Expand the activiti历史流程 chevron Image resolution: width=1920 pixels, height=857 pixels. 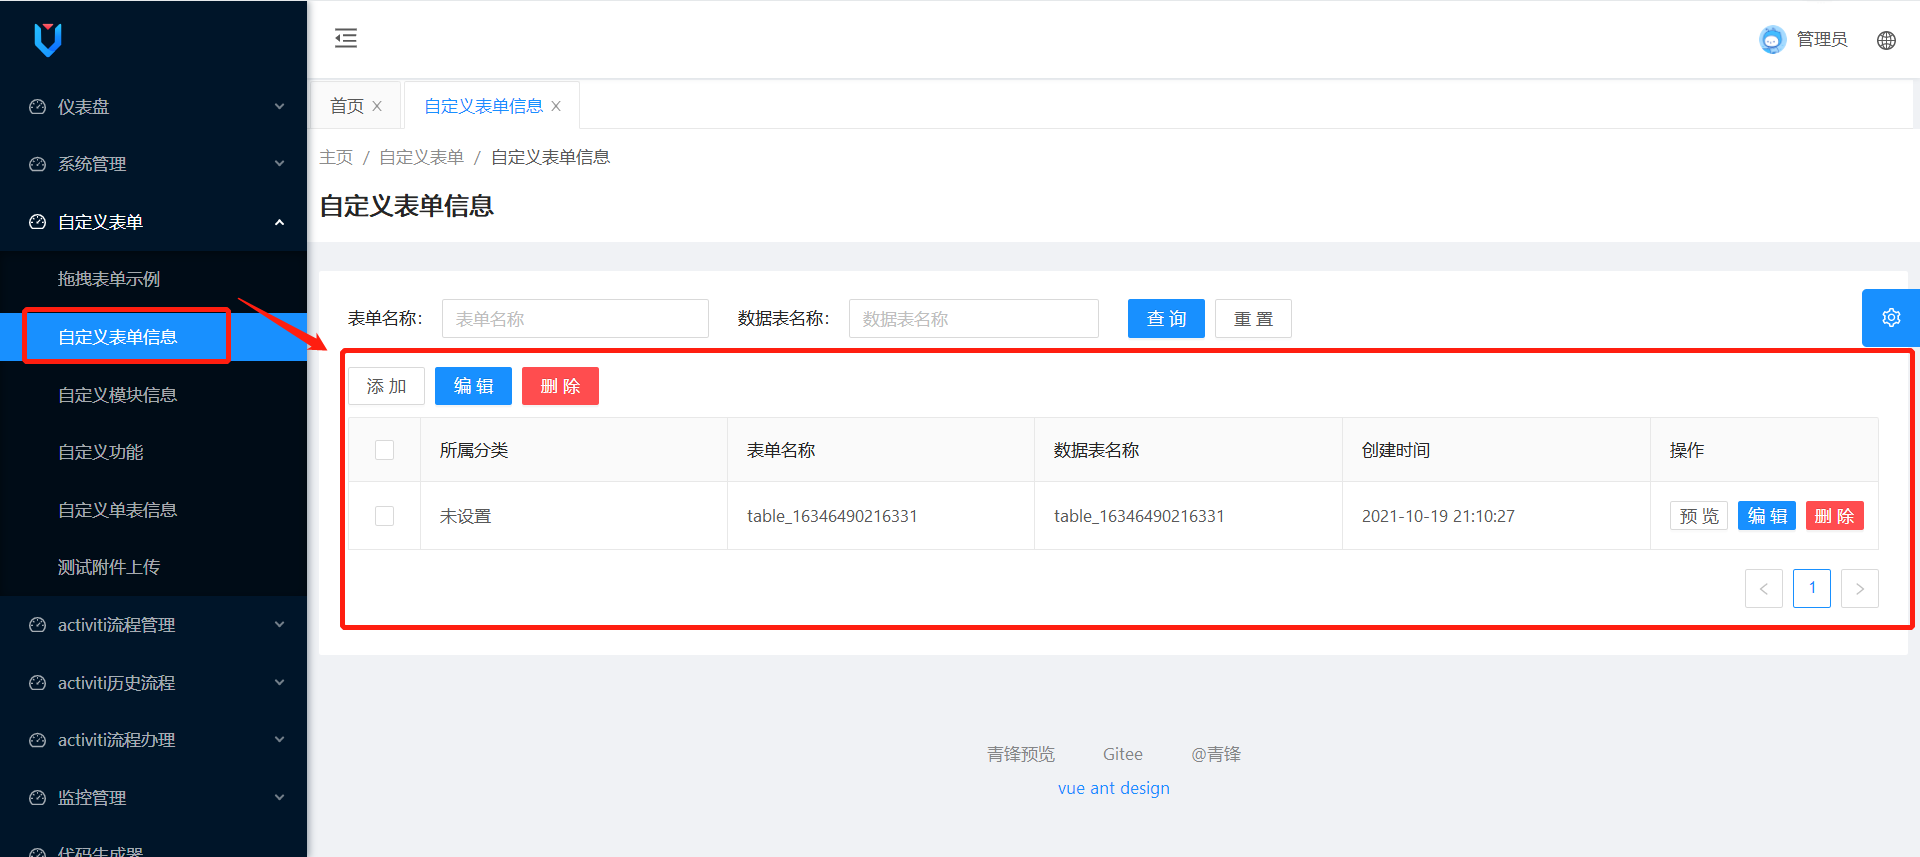(280, 683)
